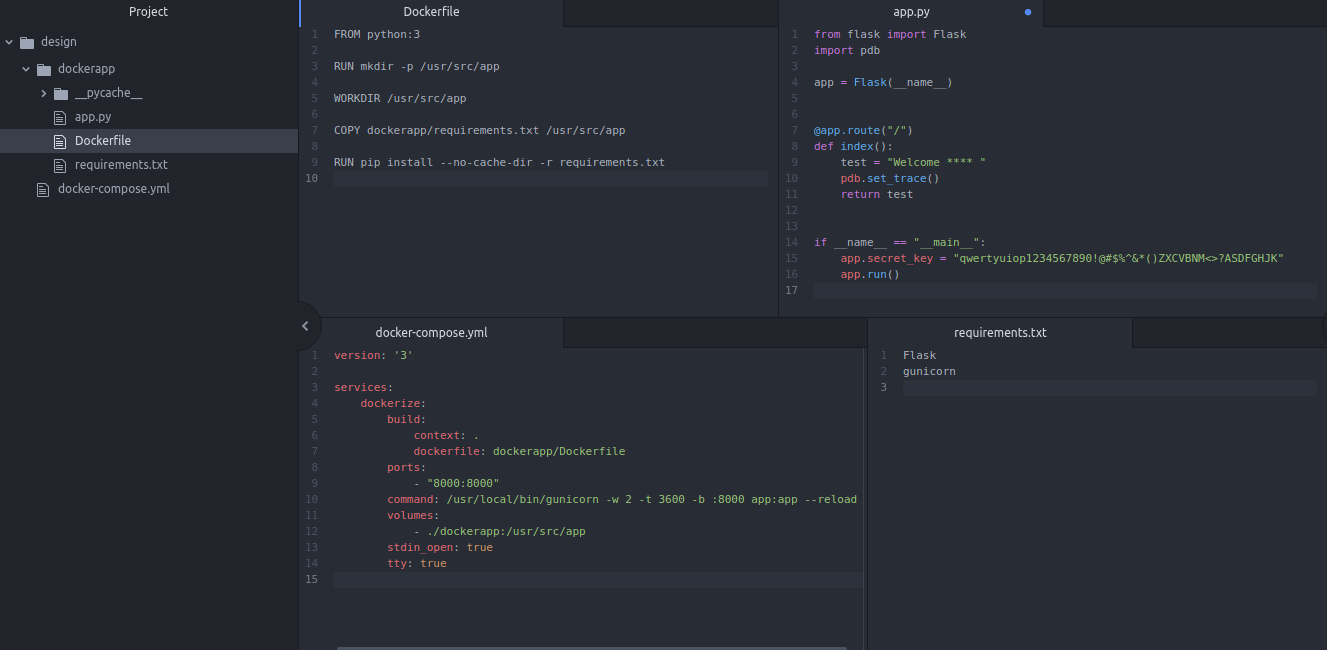Click 'build:' line in compose file
1327x650 pixels.
[x=407, y=419]
